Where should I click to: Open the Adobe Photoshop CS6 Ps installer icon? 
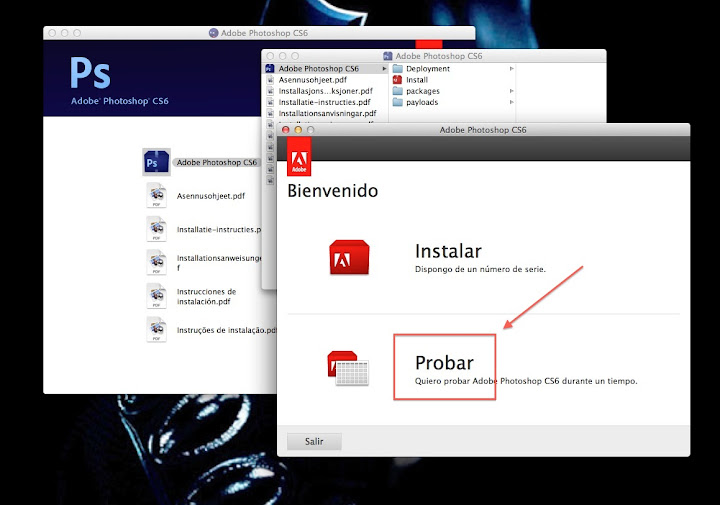(156, 162)
